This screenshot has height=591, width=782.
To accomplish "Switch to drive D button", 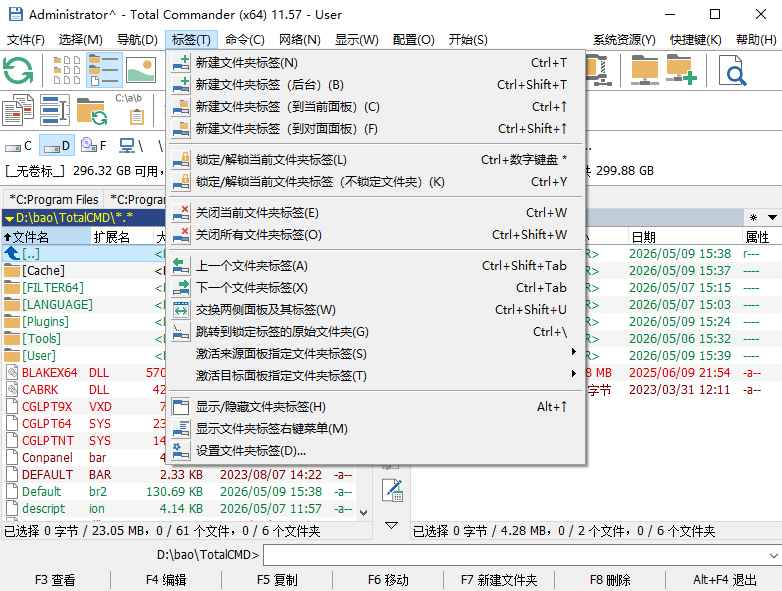I will point(57,146).
